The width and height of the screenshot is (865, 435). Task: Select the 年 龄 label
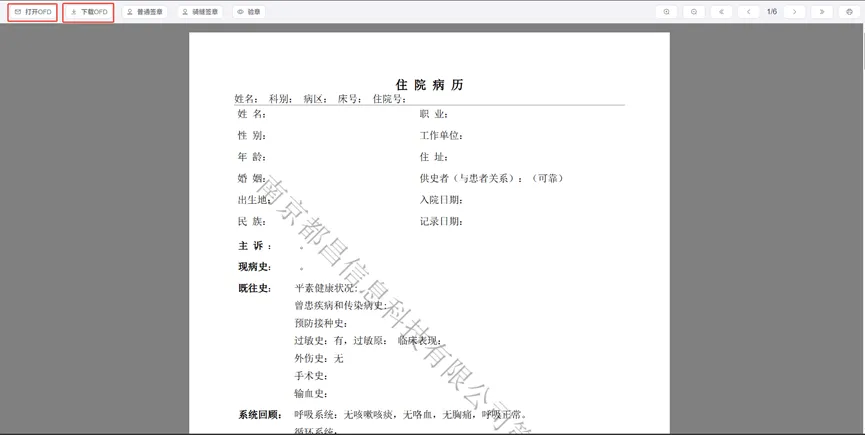(252, 157)
